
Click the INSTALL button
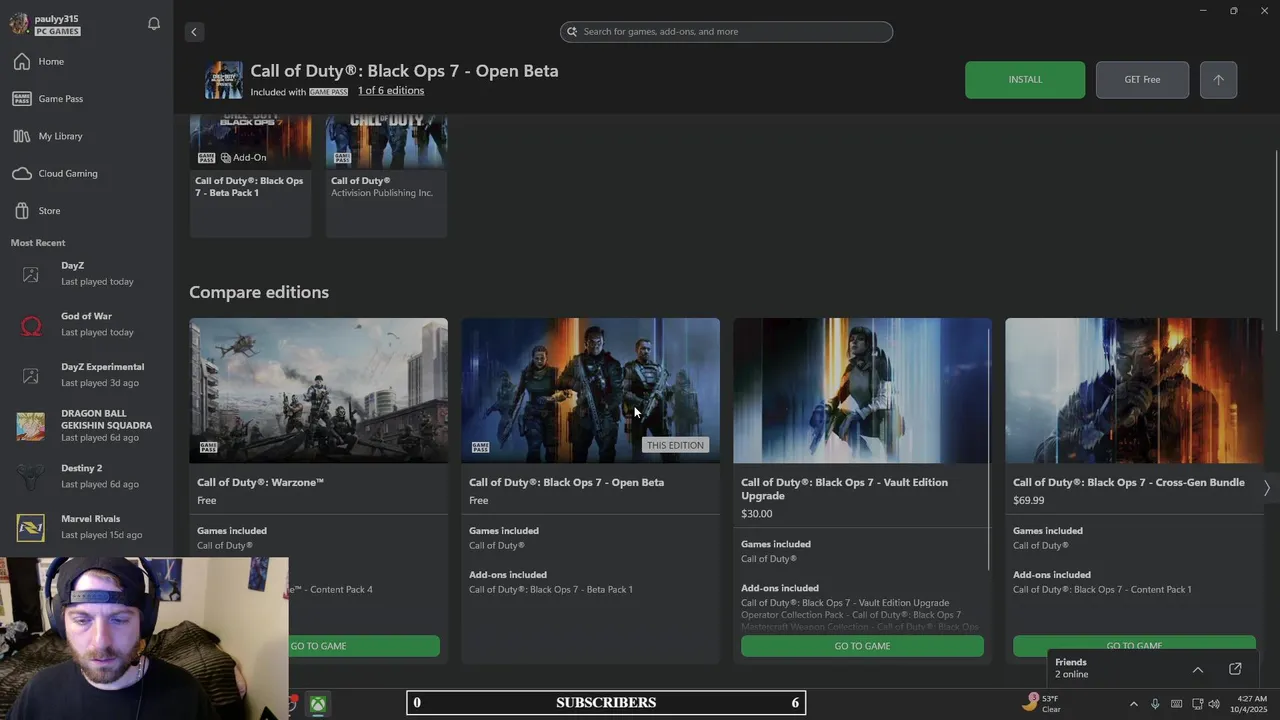tap(1025, 80)
